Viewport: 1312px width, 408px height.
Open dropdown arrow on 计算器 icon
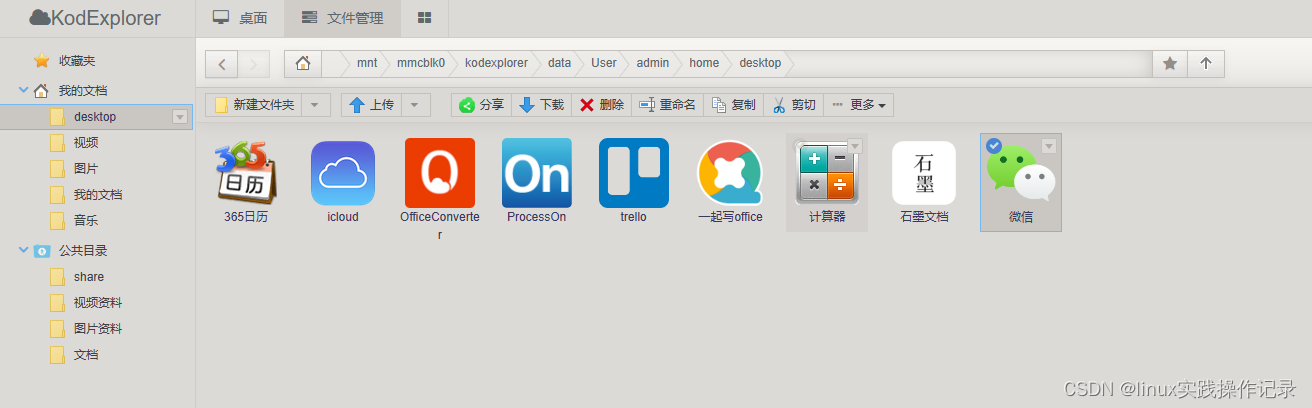(854, 146)
